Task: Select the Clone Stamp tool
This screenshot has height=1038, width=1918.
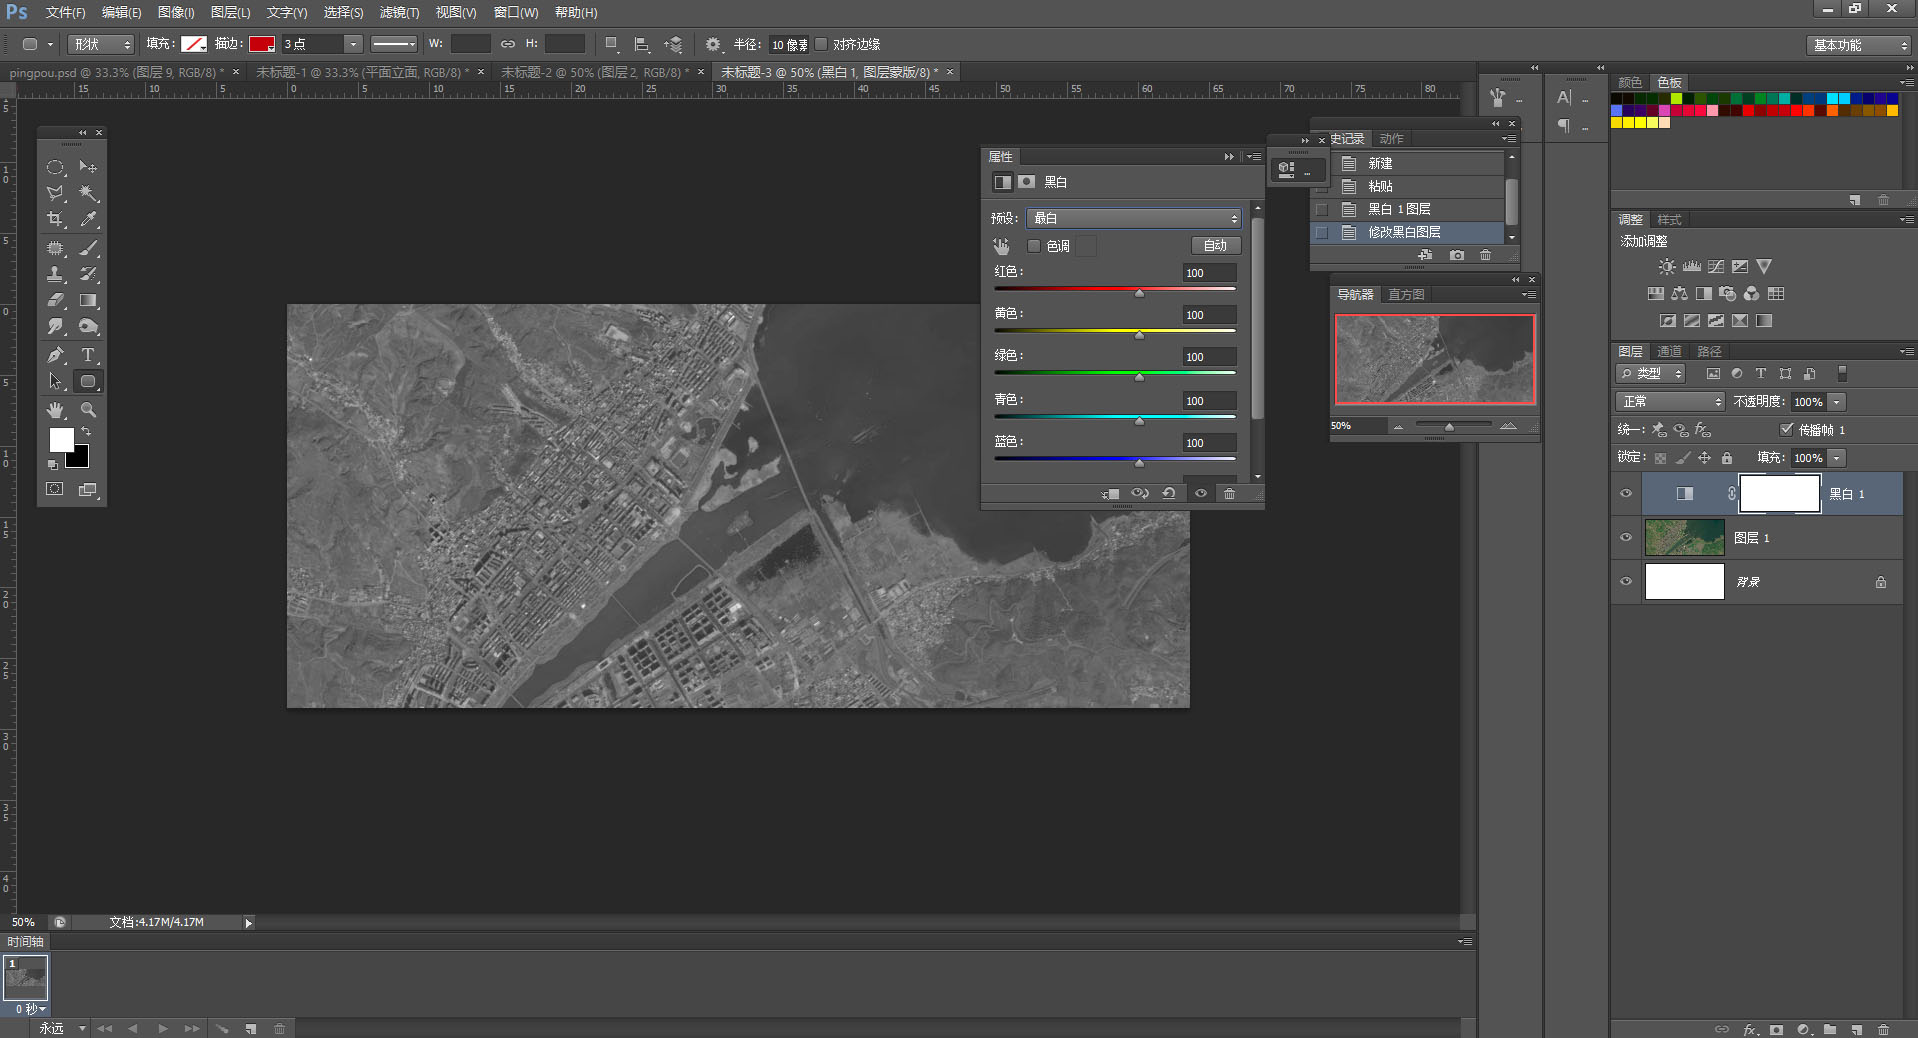Action: click(55, 274)
